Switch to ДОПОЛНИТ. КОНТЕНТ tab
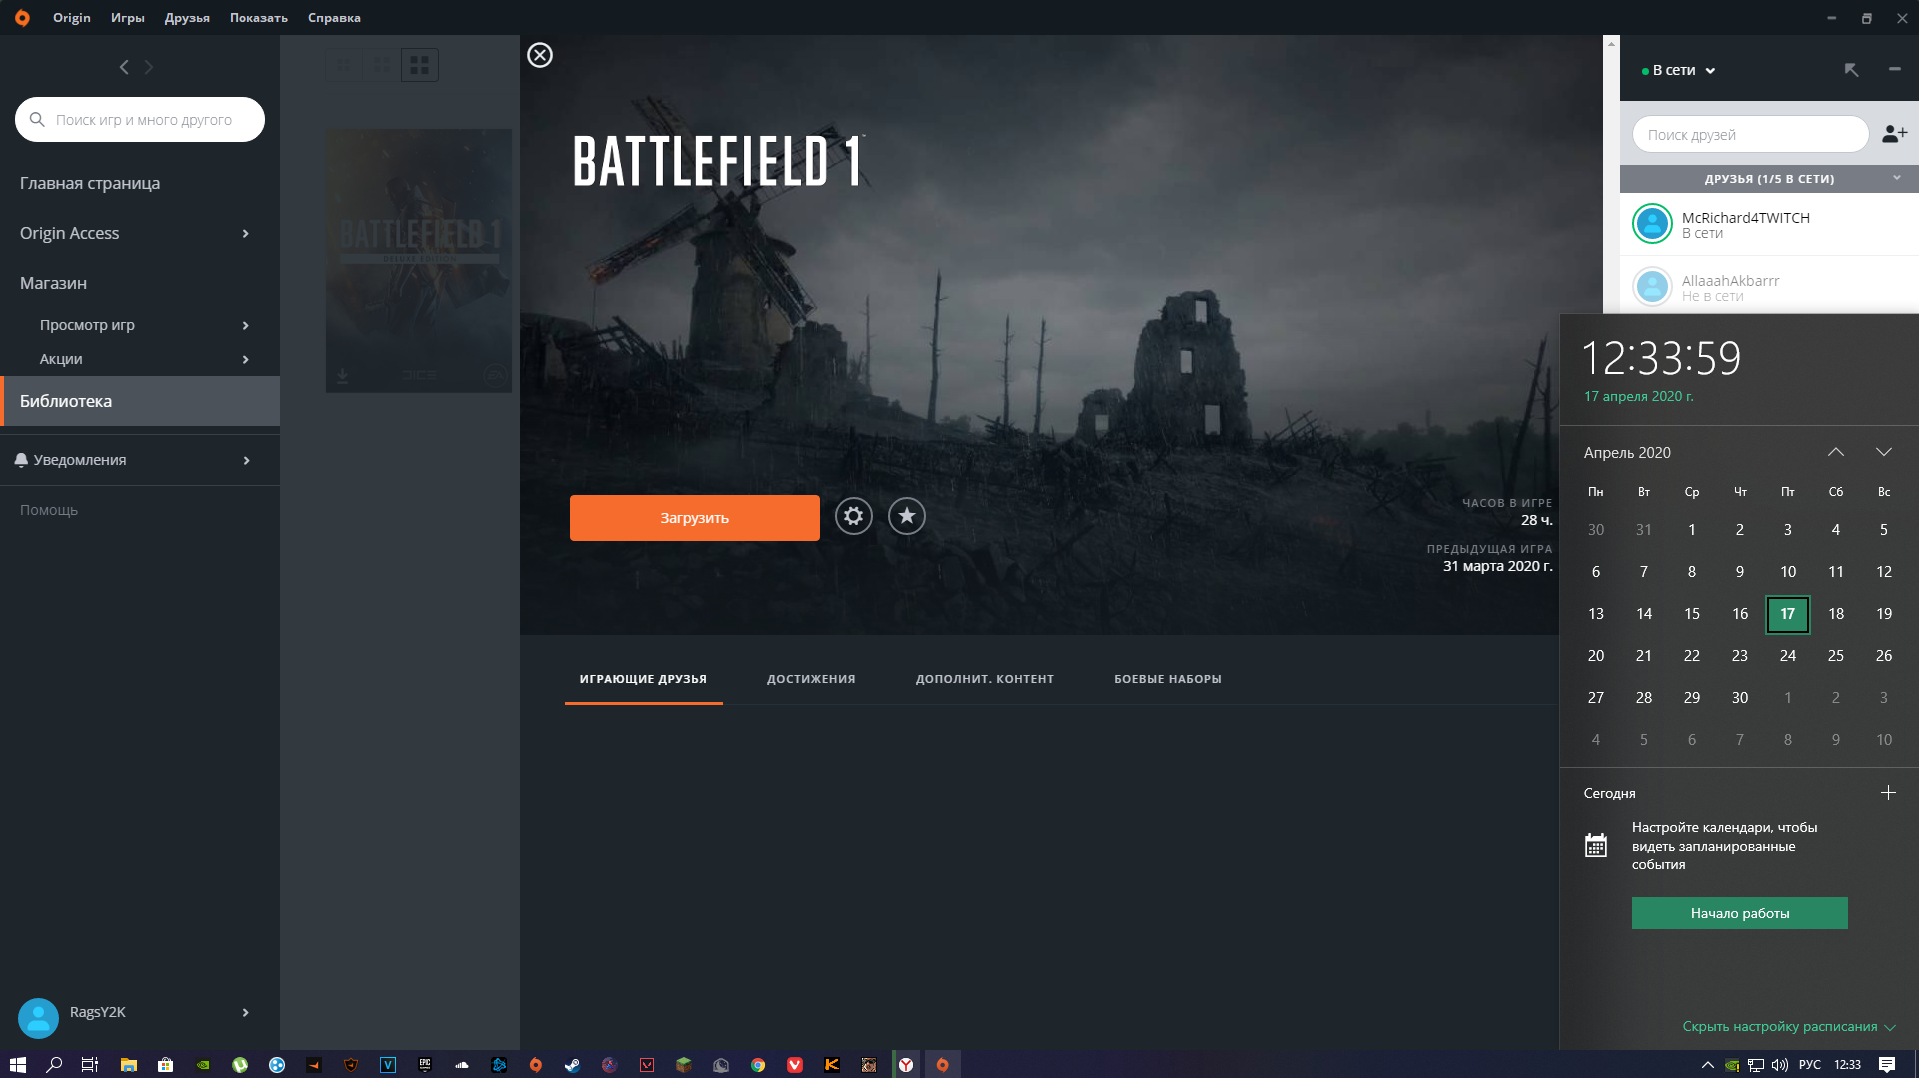 (x=985, y=679)
